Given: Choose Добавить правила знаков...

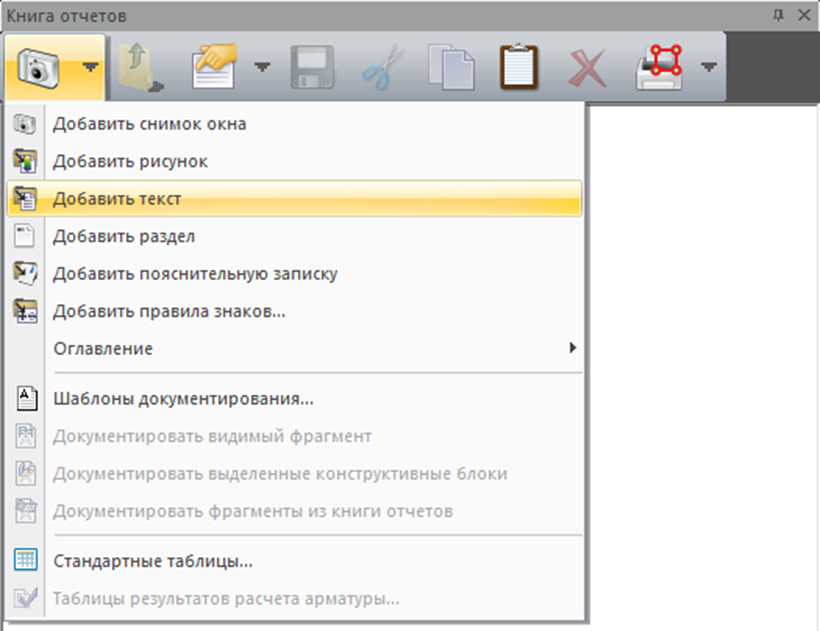Looking at the screenshot, I should point(294,311).
